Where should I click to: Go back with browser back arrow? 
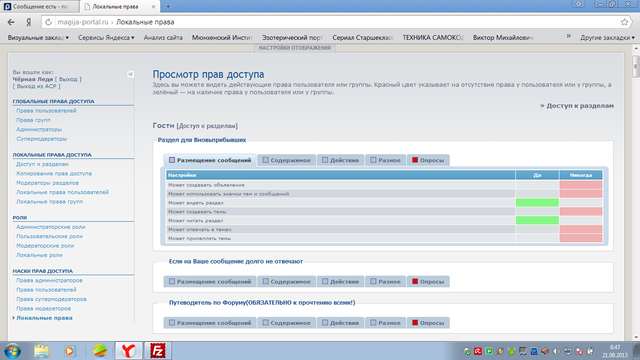[x=11, y=22]
